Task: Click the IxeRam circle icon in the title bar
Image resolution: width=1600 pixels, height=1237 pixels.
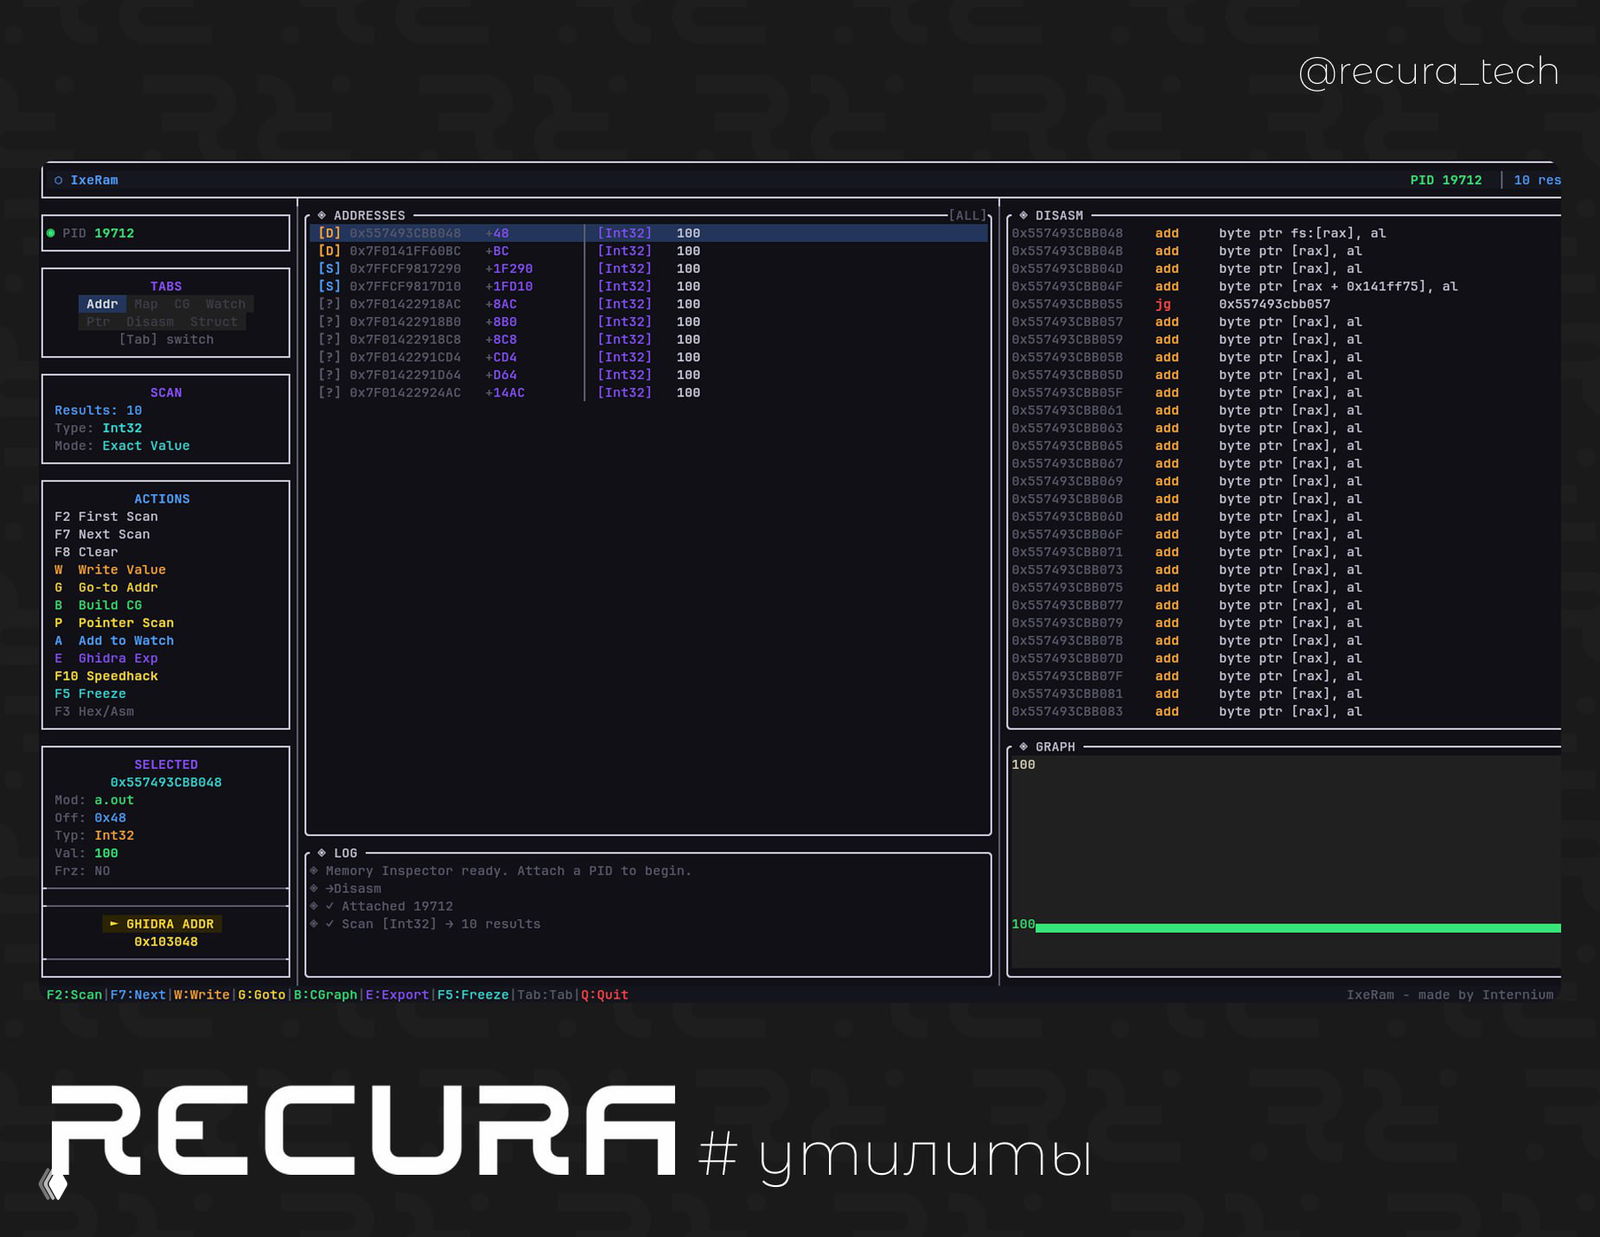Action: [x=59, y=180]
